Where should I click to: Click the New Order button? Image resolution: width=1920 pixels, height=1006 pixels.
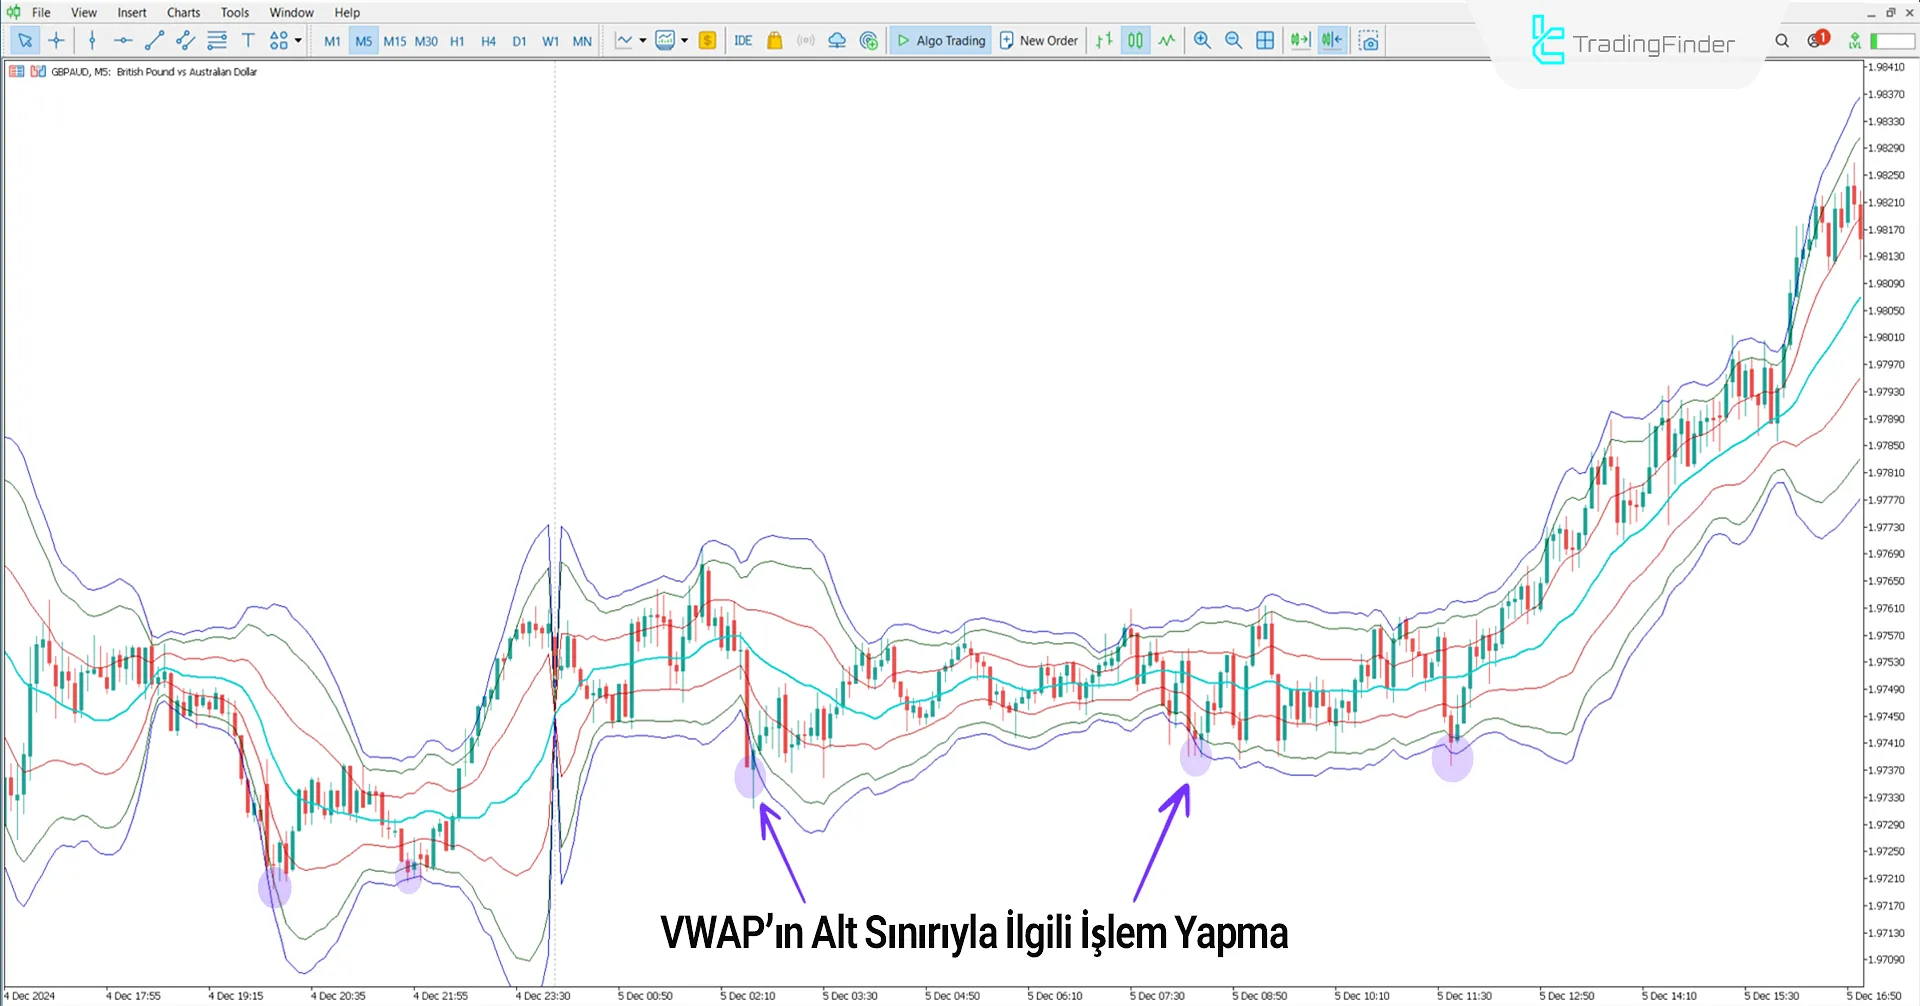(x=1038, y=40)
